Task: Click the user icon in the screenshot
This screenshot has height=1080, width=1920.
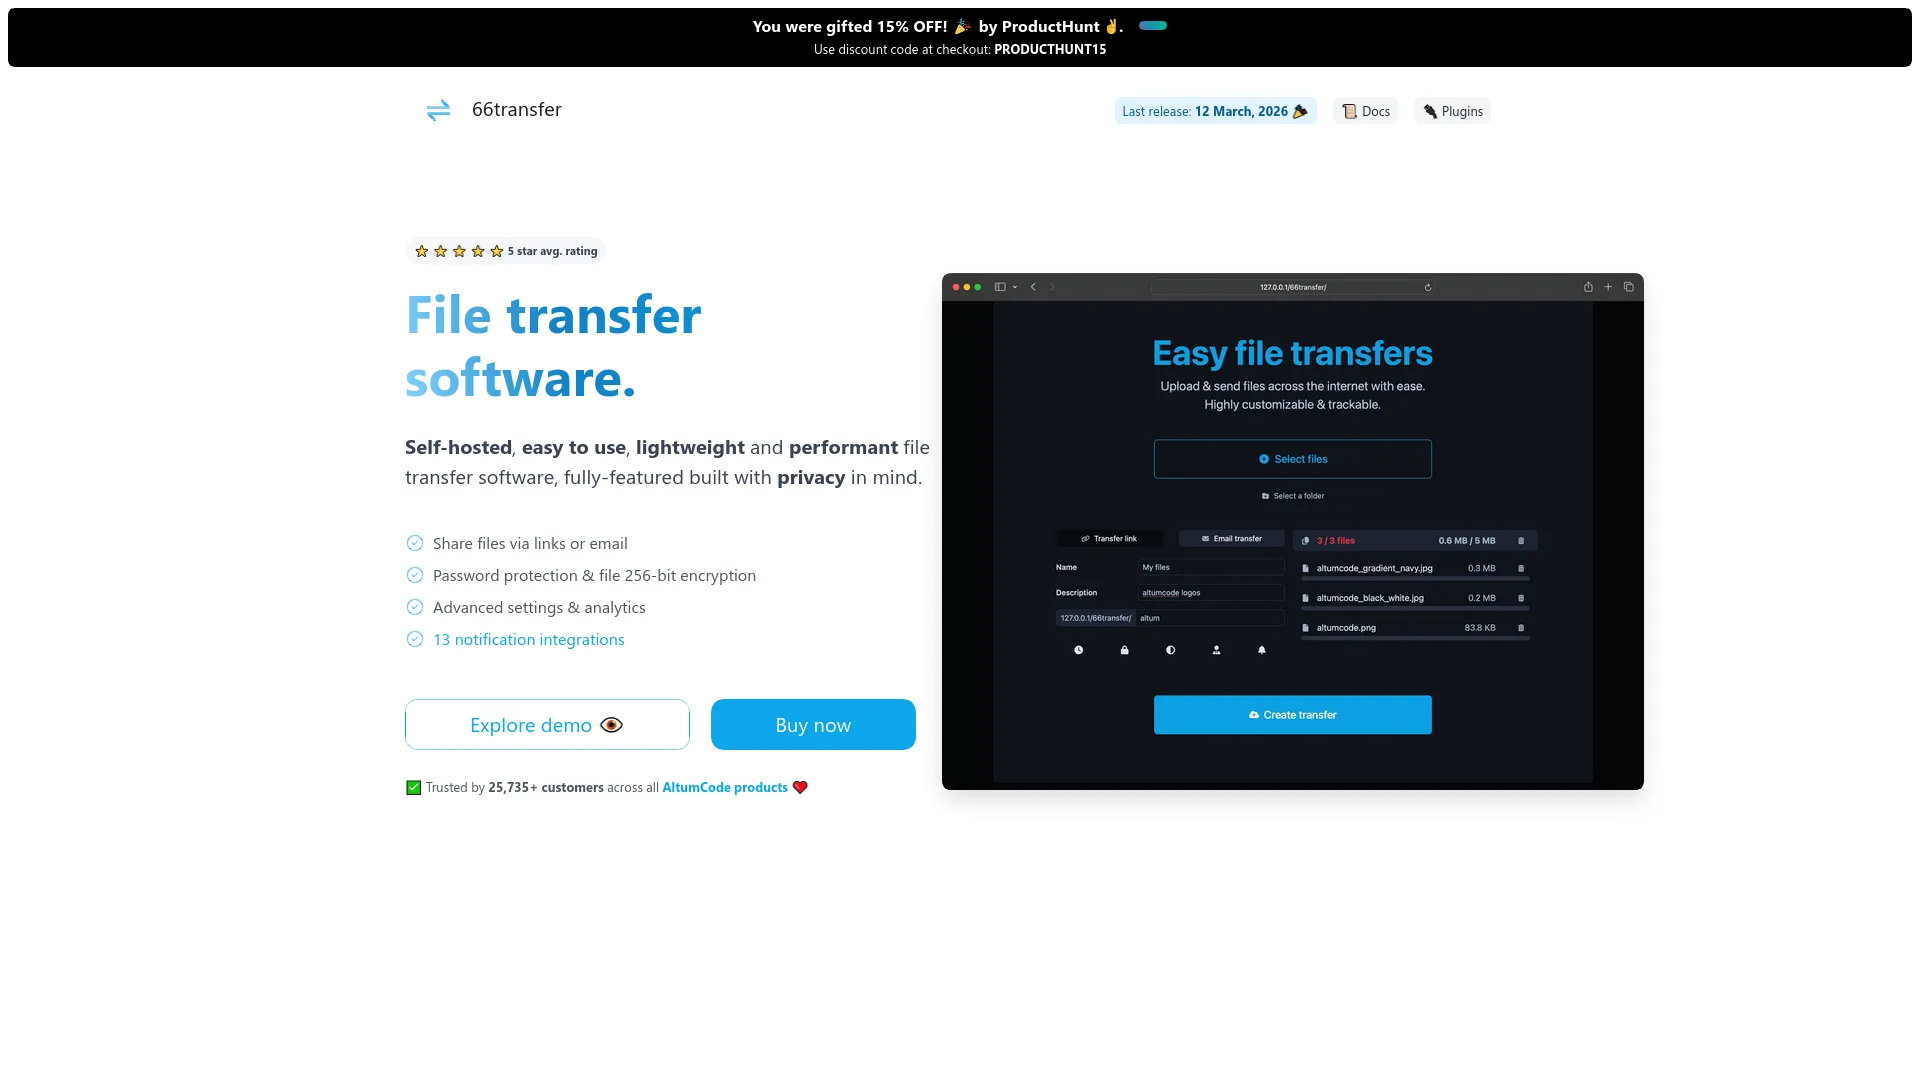Action: point(1216,650)
